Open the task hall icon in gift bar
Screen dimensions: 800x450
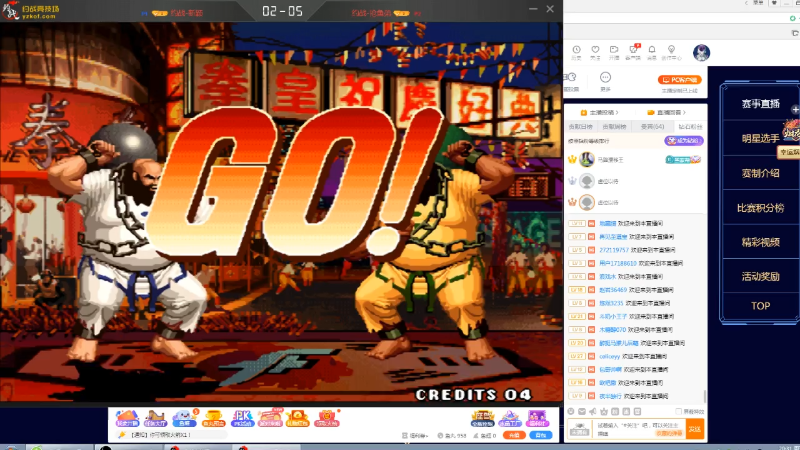[x=156, y=418]
